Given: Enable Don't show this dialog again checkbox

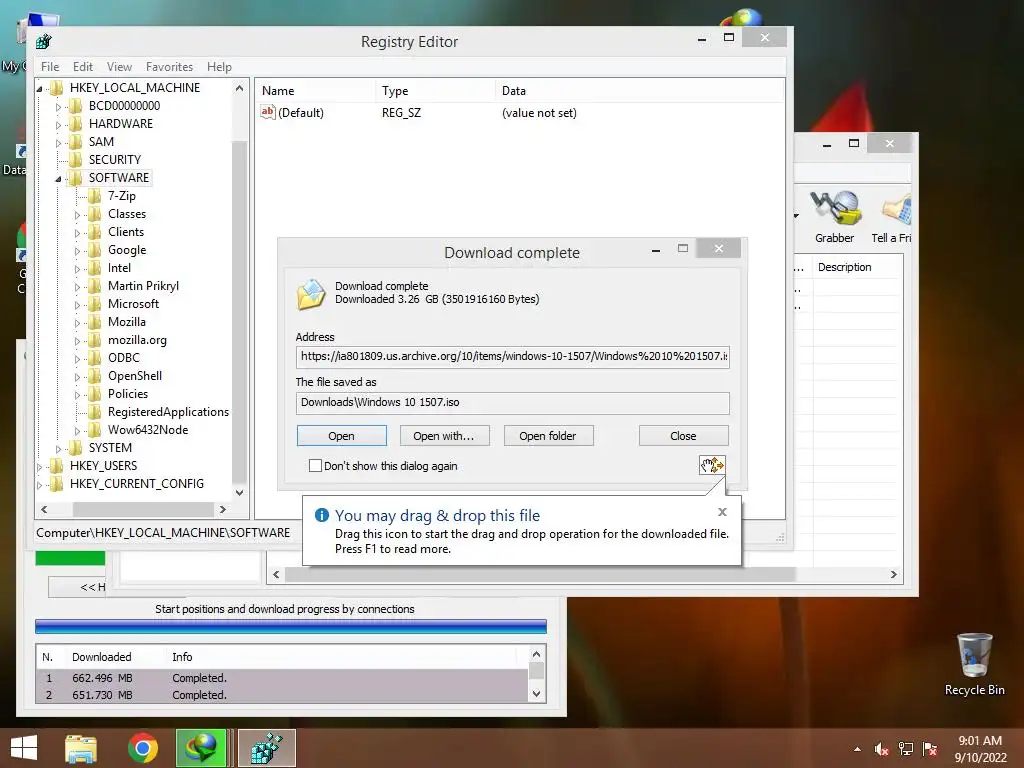Looking at the screenshot, I should pyautogui.click(x=315, y=466).
